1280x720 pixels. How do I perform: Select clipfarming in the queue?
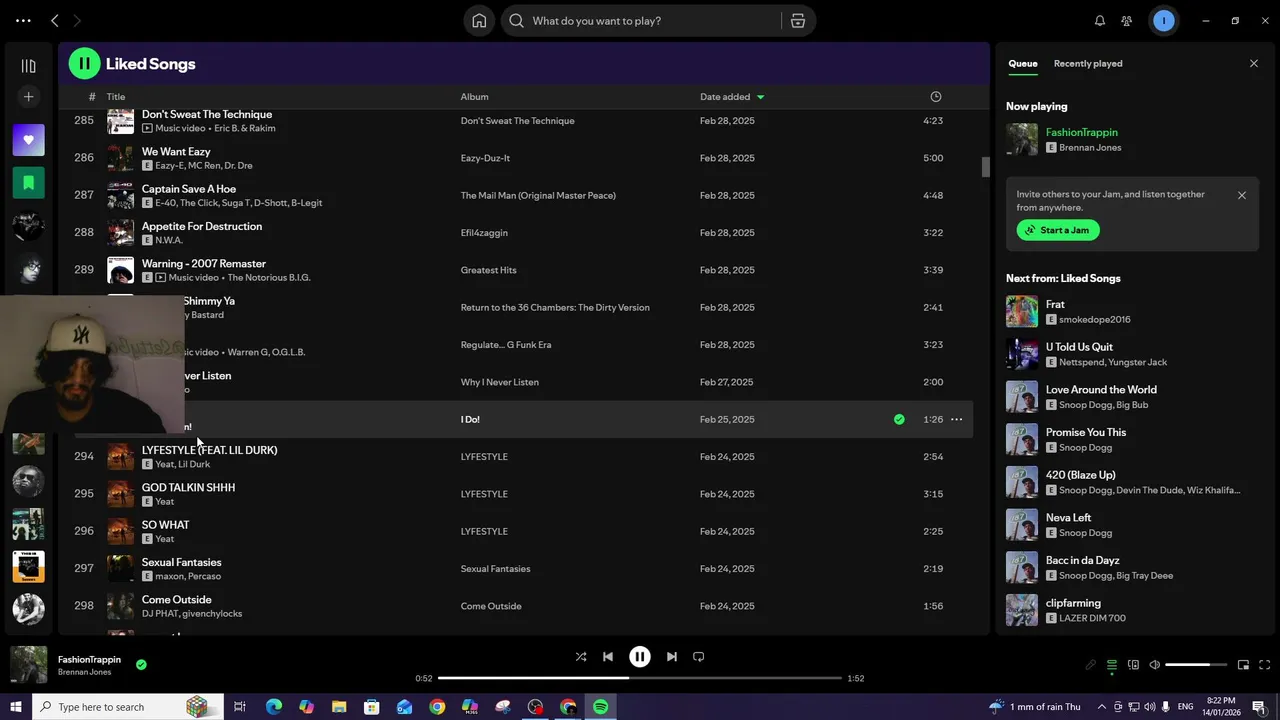point(1073,603)
